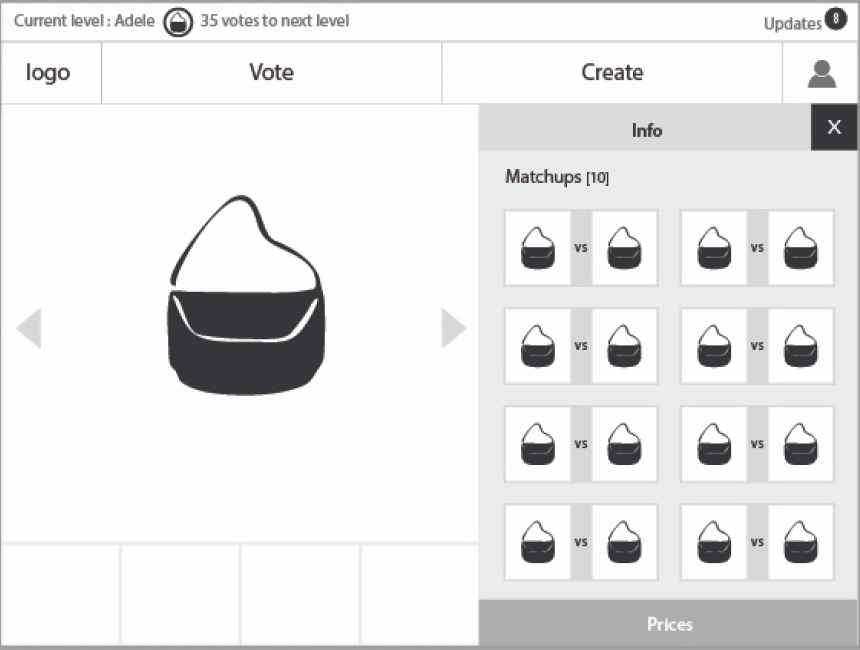Expand the Prices section
860x650 pixels.
pos(668,624)
